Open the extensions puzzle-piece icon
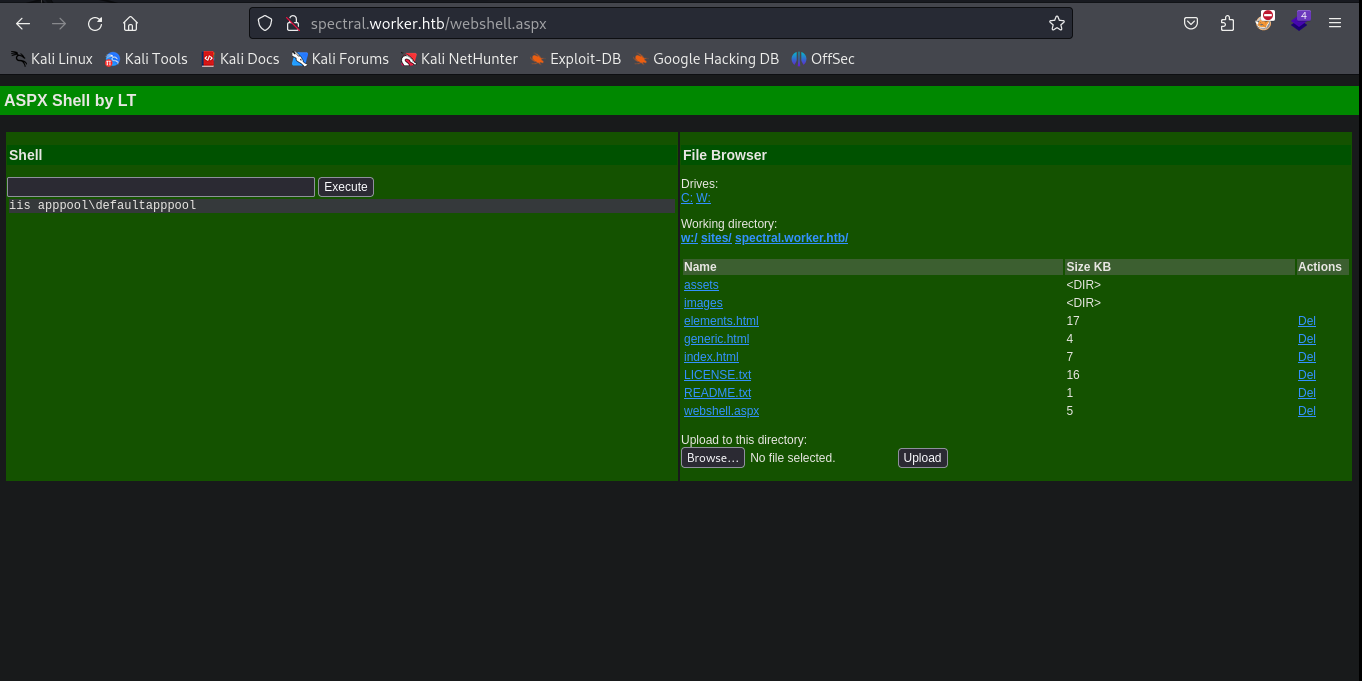 (1227, 23)
